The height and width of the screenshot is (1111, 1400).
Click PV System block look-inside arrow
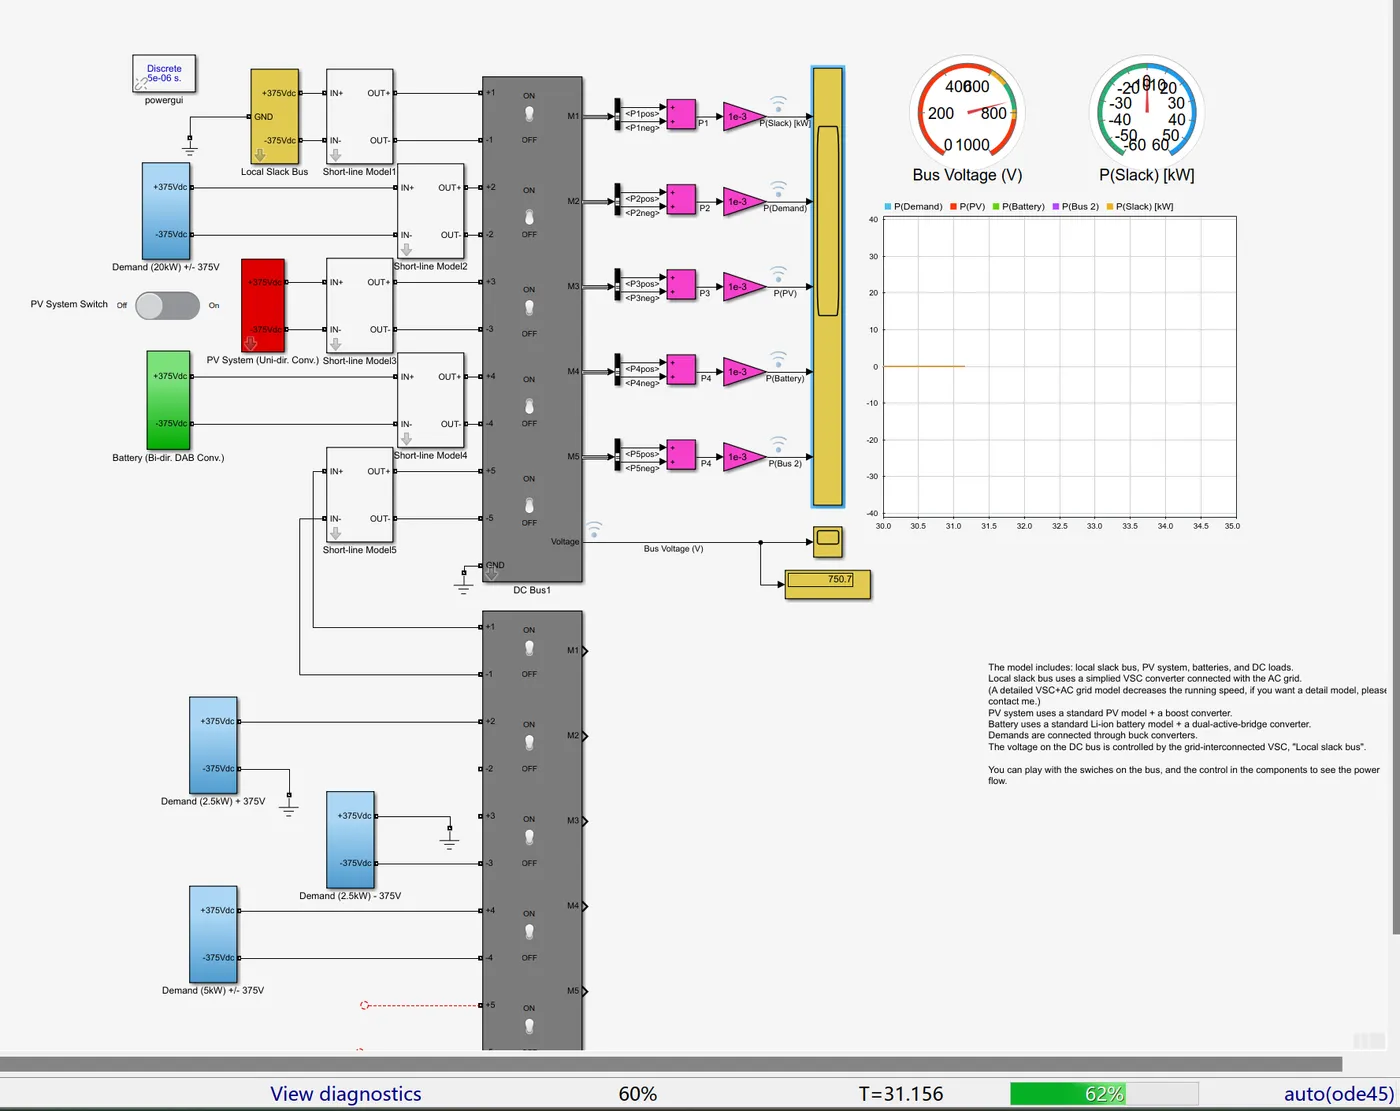pyautogui.click(x=251, y=343)
